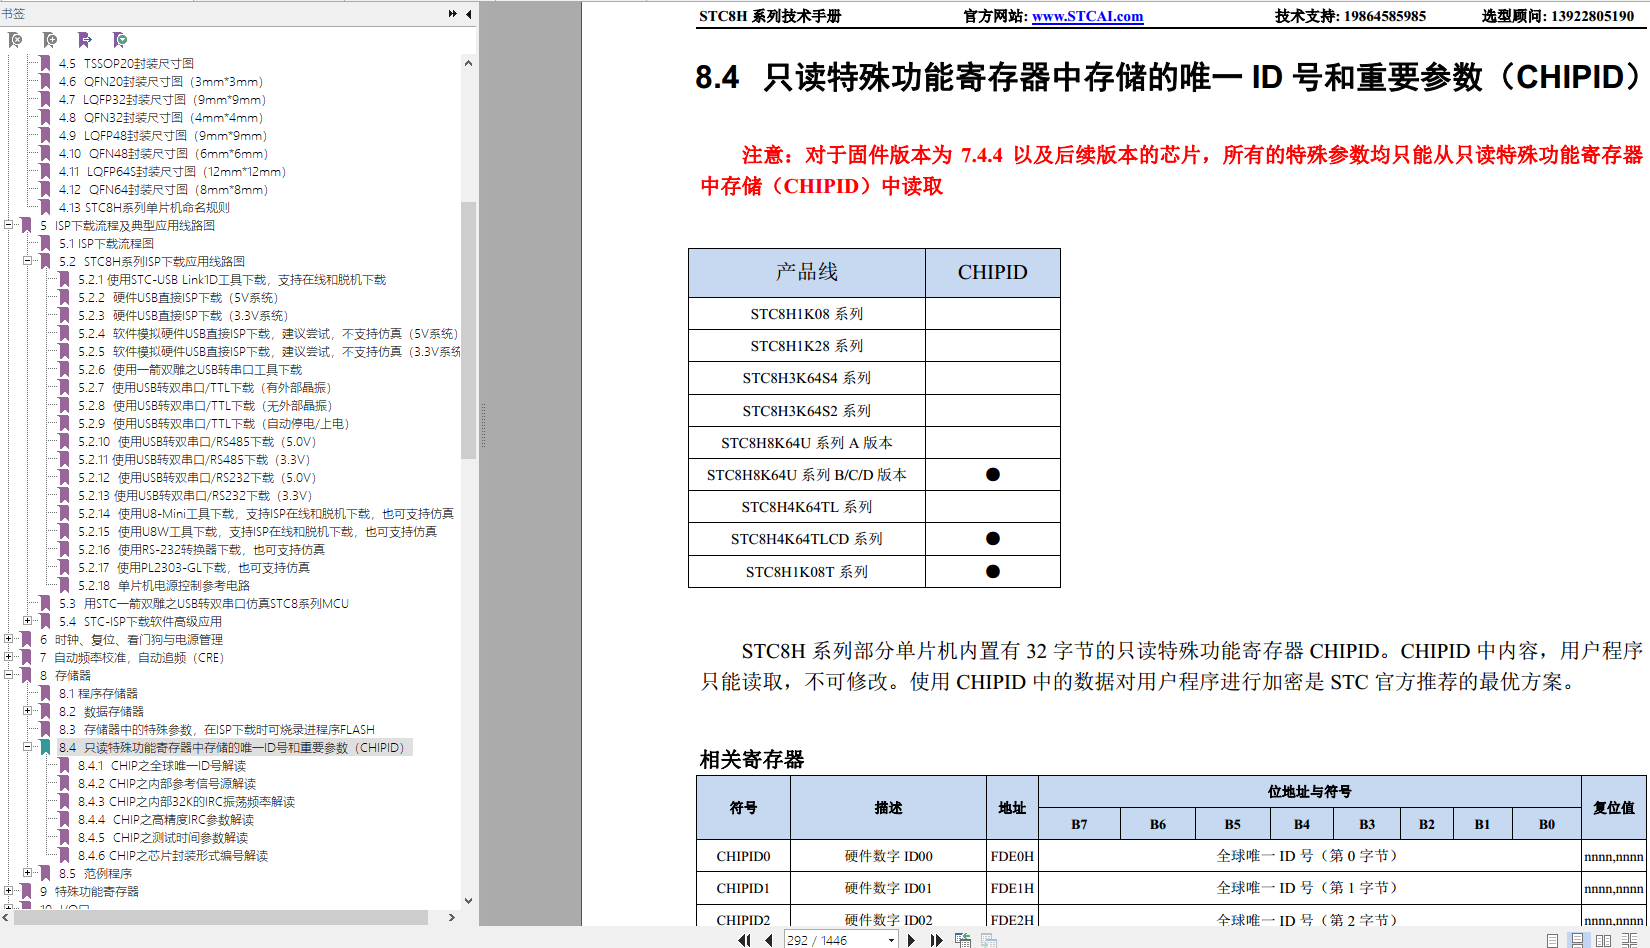Click bookmark icon of 4.13 STC8H系列单片机命名规则
The width and height of the screenshot is (1650, 948).
[46, 208]
